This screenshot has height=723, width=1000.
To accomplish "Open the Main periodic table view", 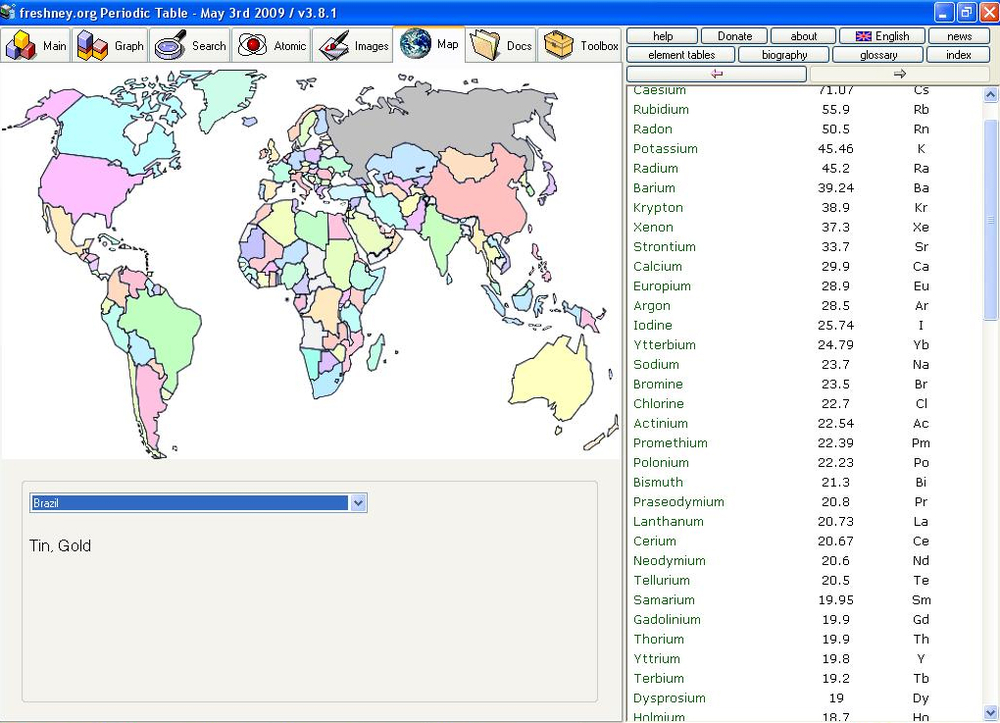I will click(37, 46).
